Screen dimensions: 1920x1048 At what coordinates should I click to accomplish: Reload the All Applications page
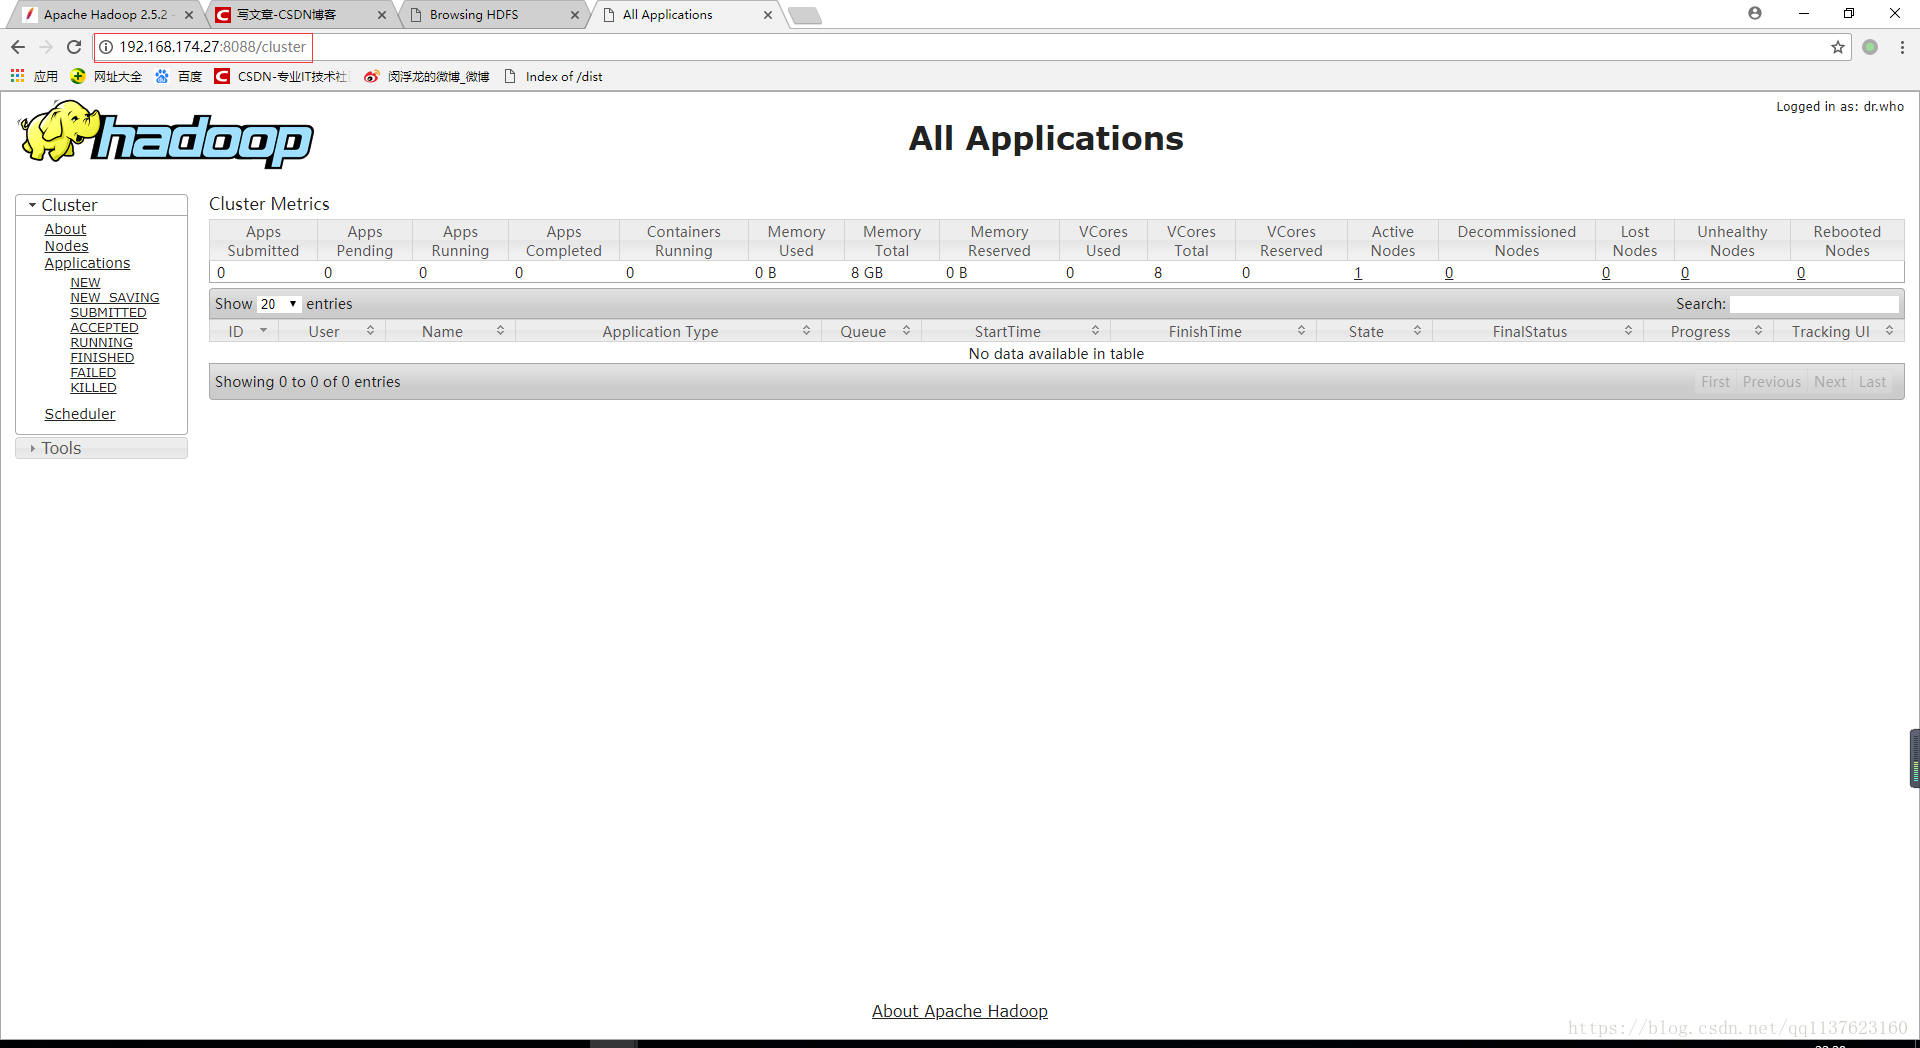74,47
